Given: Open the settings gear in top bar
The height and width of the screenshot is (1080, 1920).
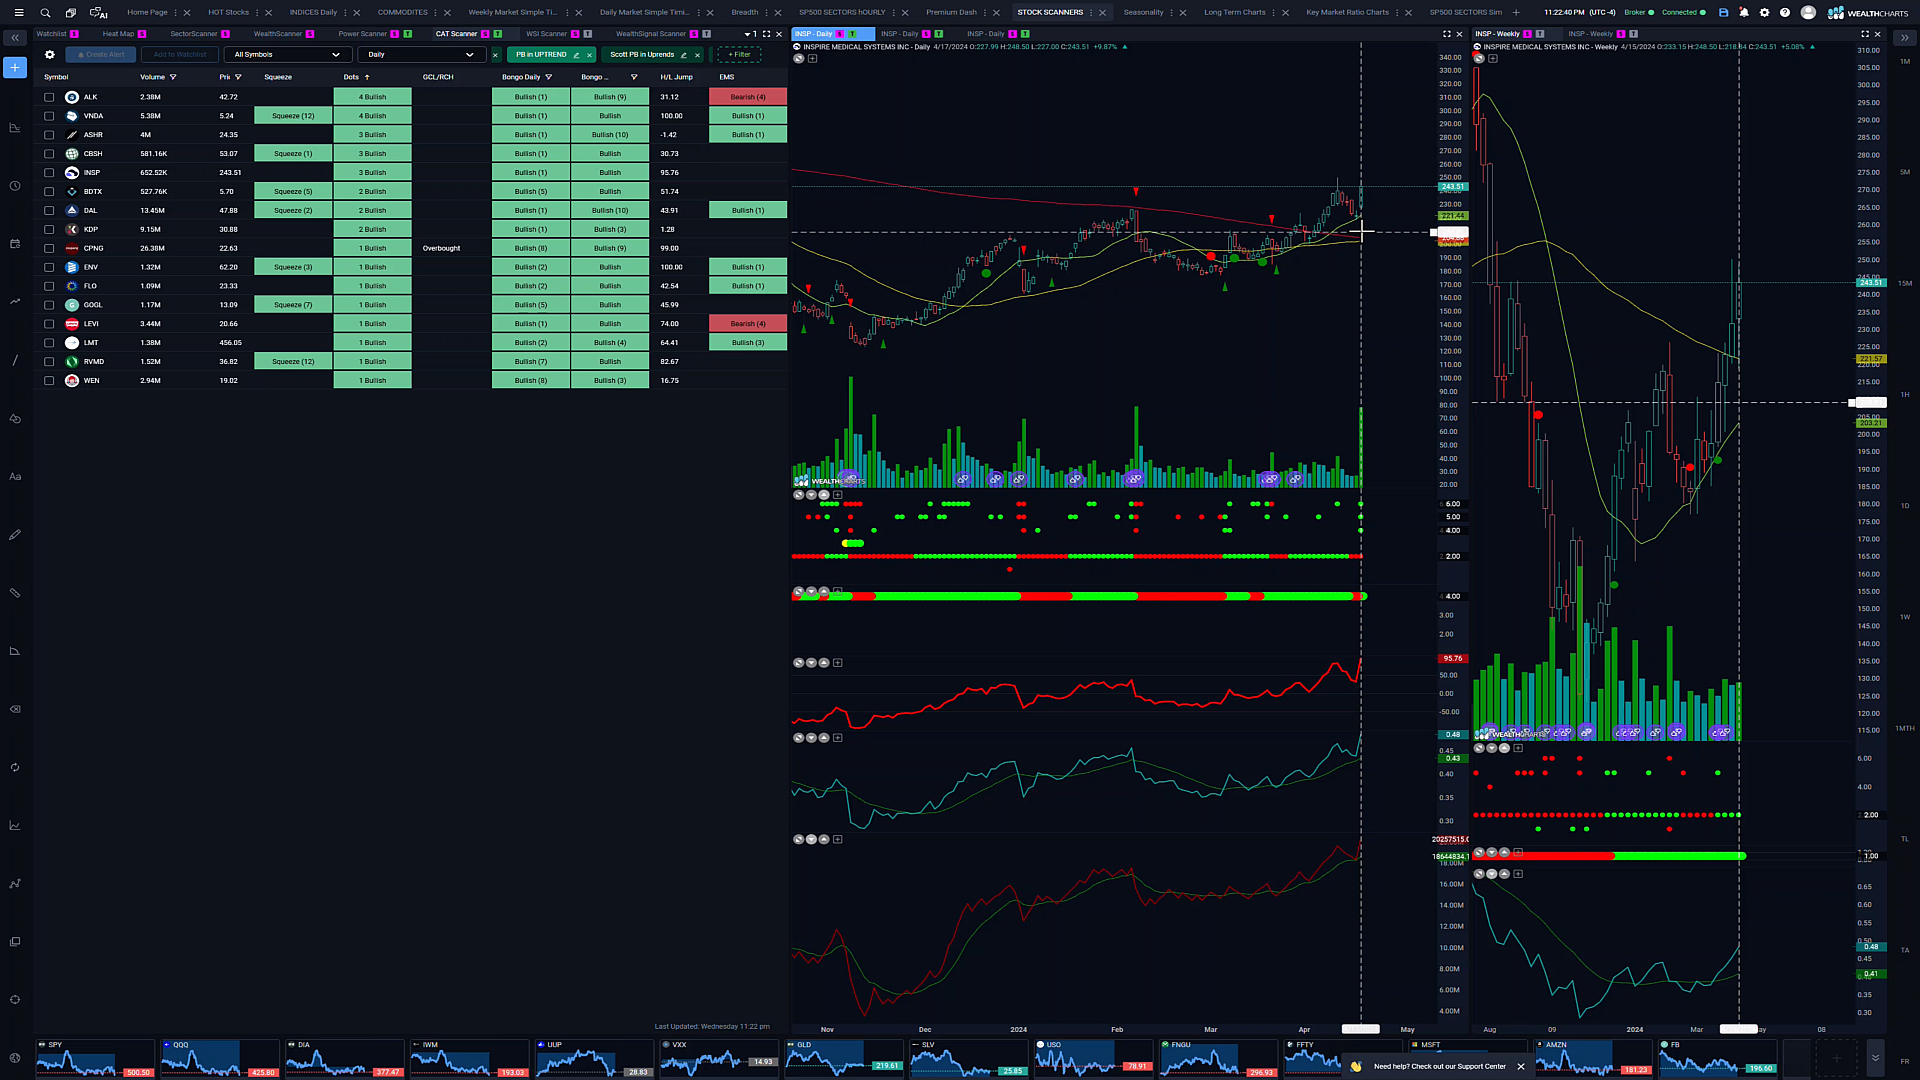Looking at the screenshot, I should pyautogui.click(x=1764, y=13).
